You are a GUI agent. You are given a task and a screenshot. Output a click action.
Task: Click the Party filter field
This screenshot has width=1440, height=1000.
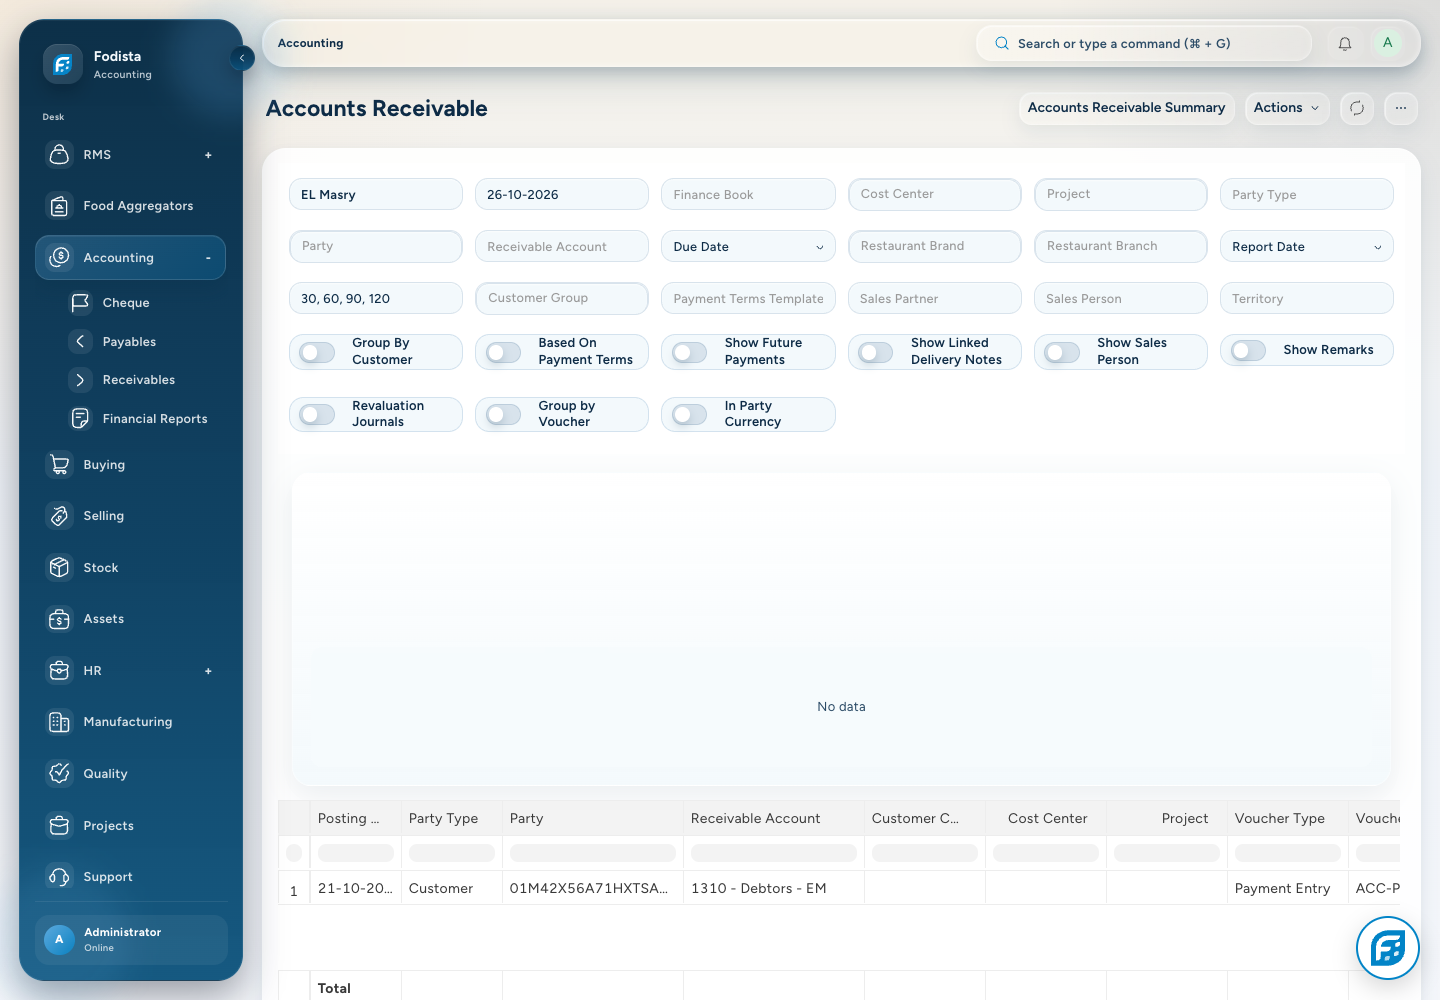[x=376, y=246]
